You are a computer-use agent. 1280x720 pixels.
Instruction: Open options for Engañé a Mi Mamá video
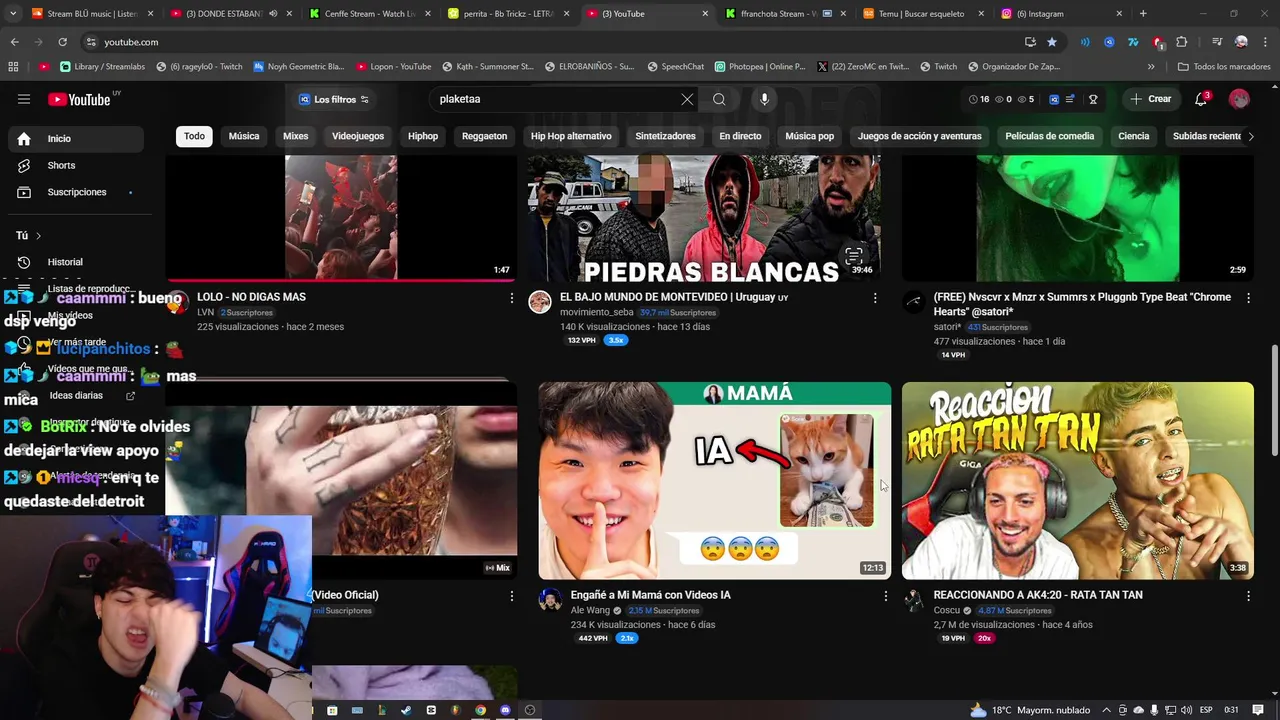tap(885, 596)
